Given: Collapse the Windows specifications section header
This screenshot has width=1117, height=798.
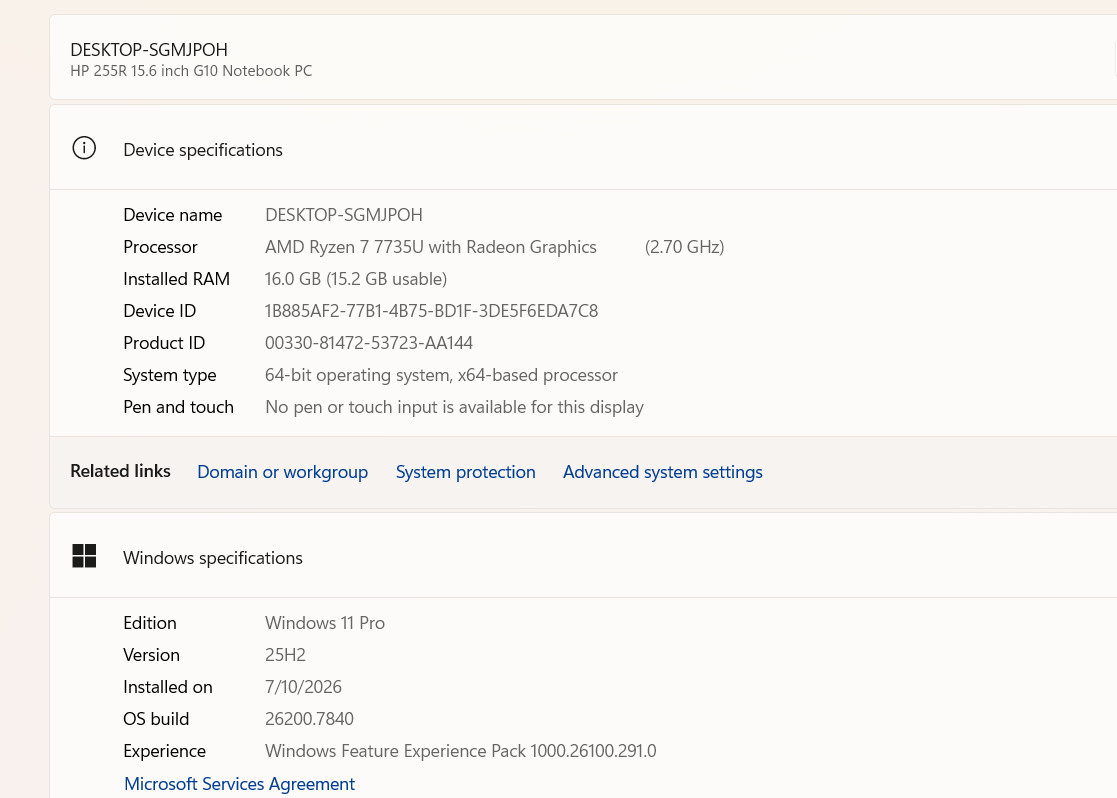Looking at the screenshot, I should (x=583, y=556).
